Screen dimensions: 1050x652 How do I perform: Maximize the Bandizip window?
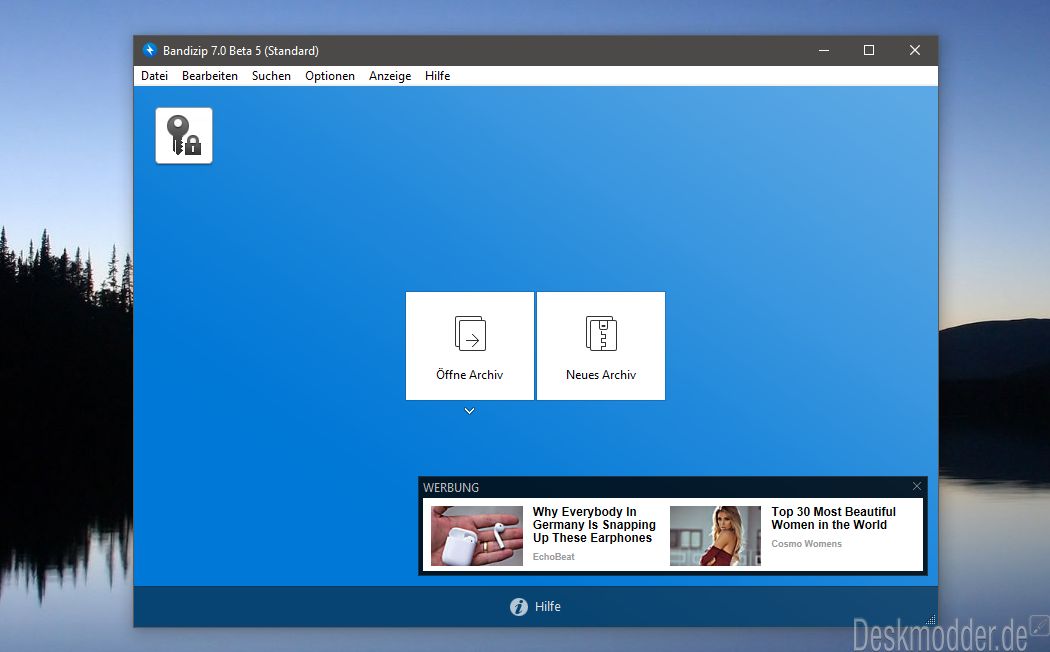(x=869, y=50)
